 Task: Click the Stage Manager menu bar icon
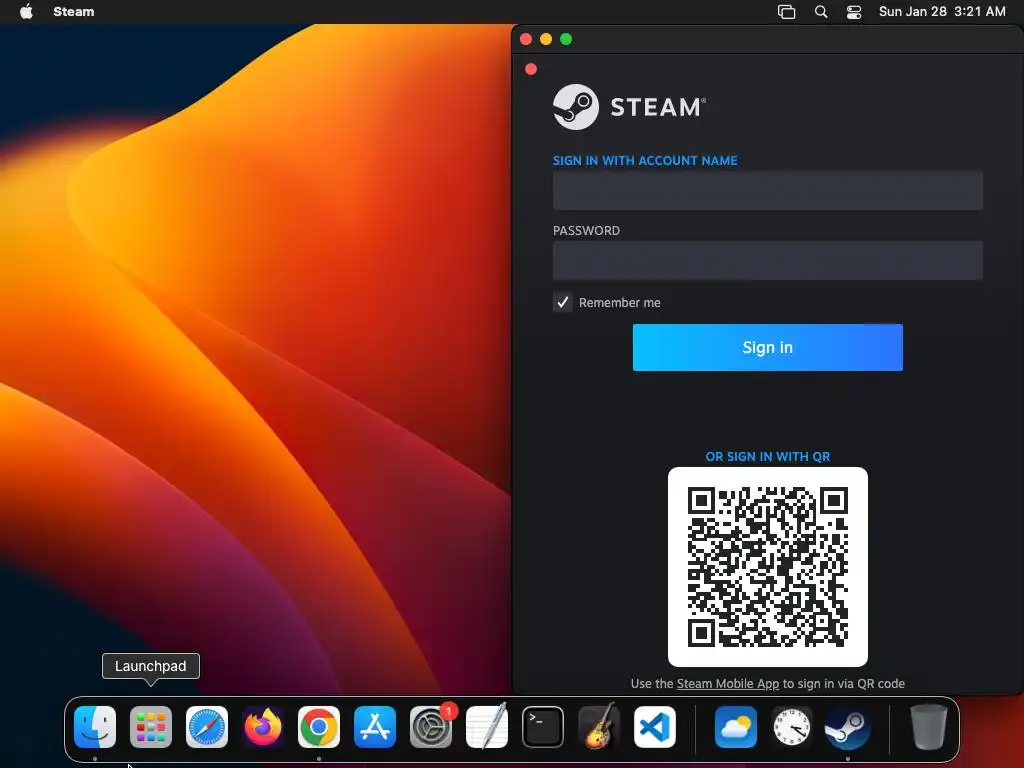(786, 12)
